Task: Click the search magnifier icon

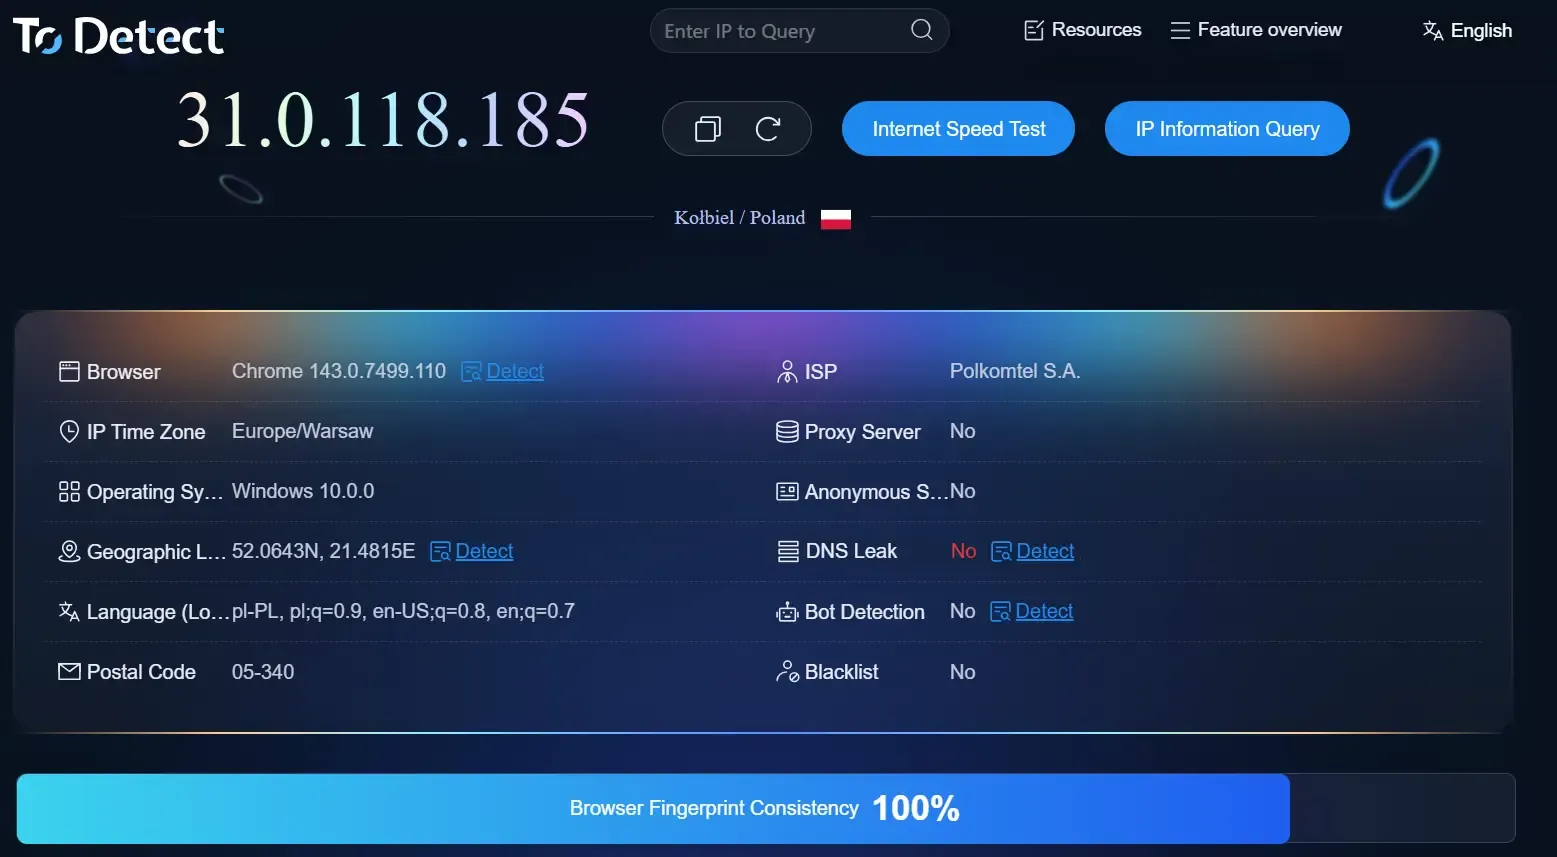Action: click(x=921, y=30)
